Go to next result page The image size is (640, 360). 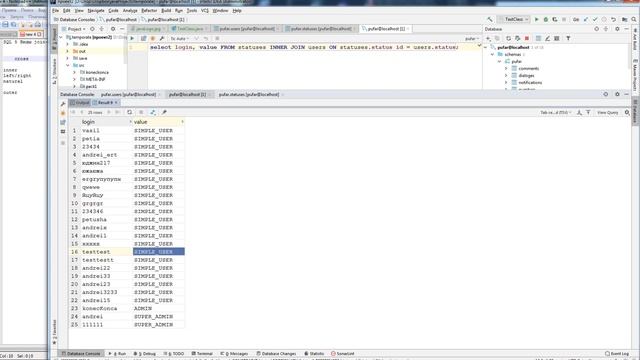point(109,112)
